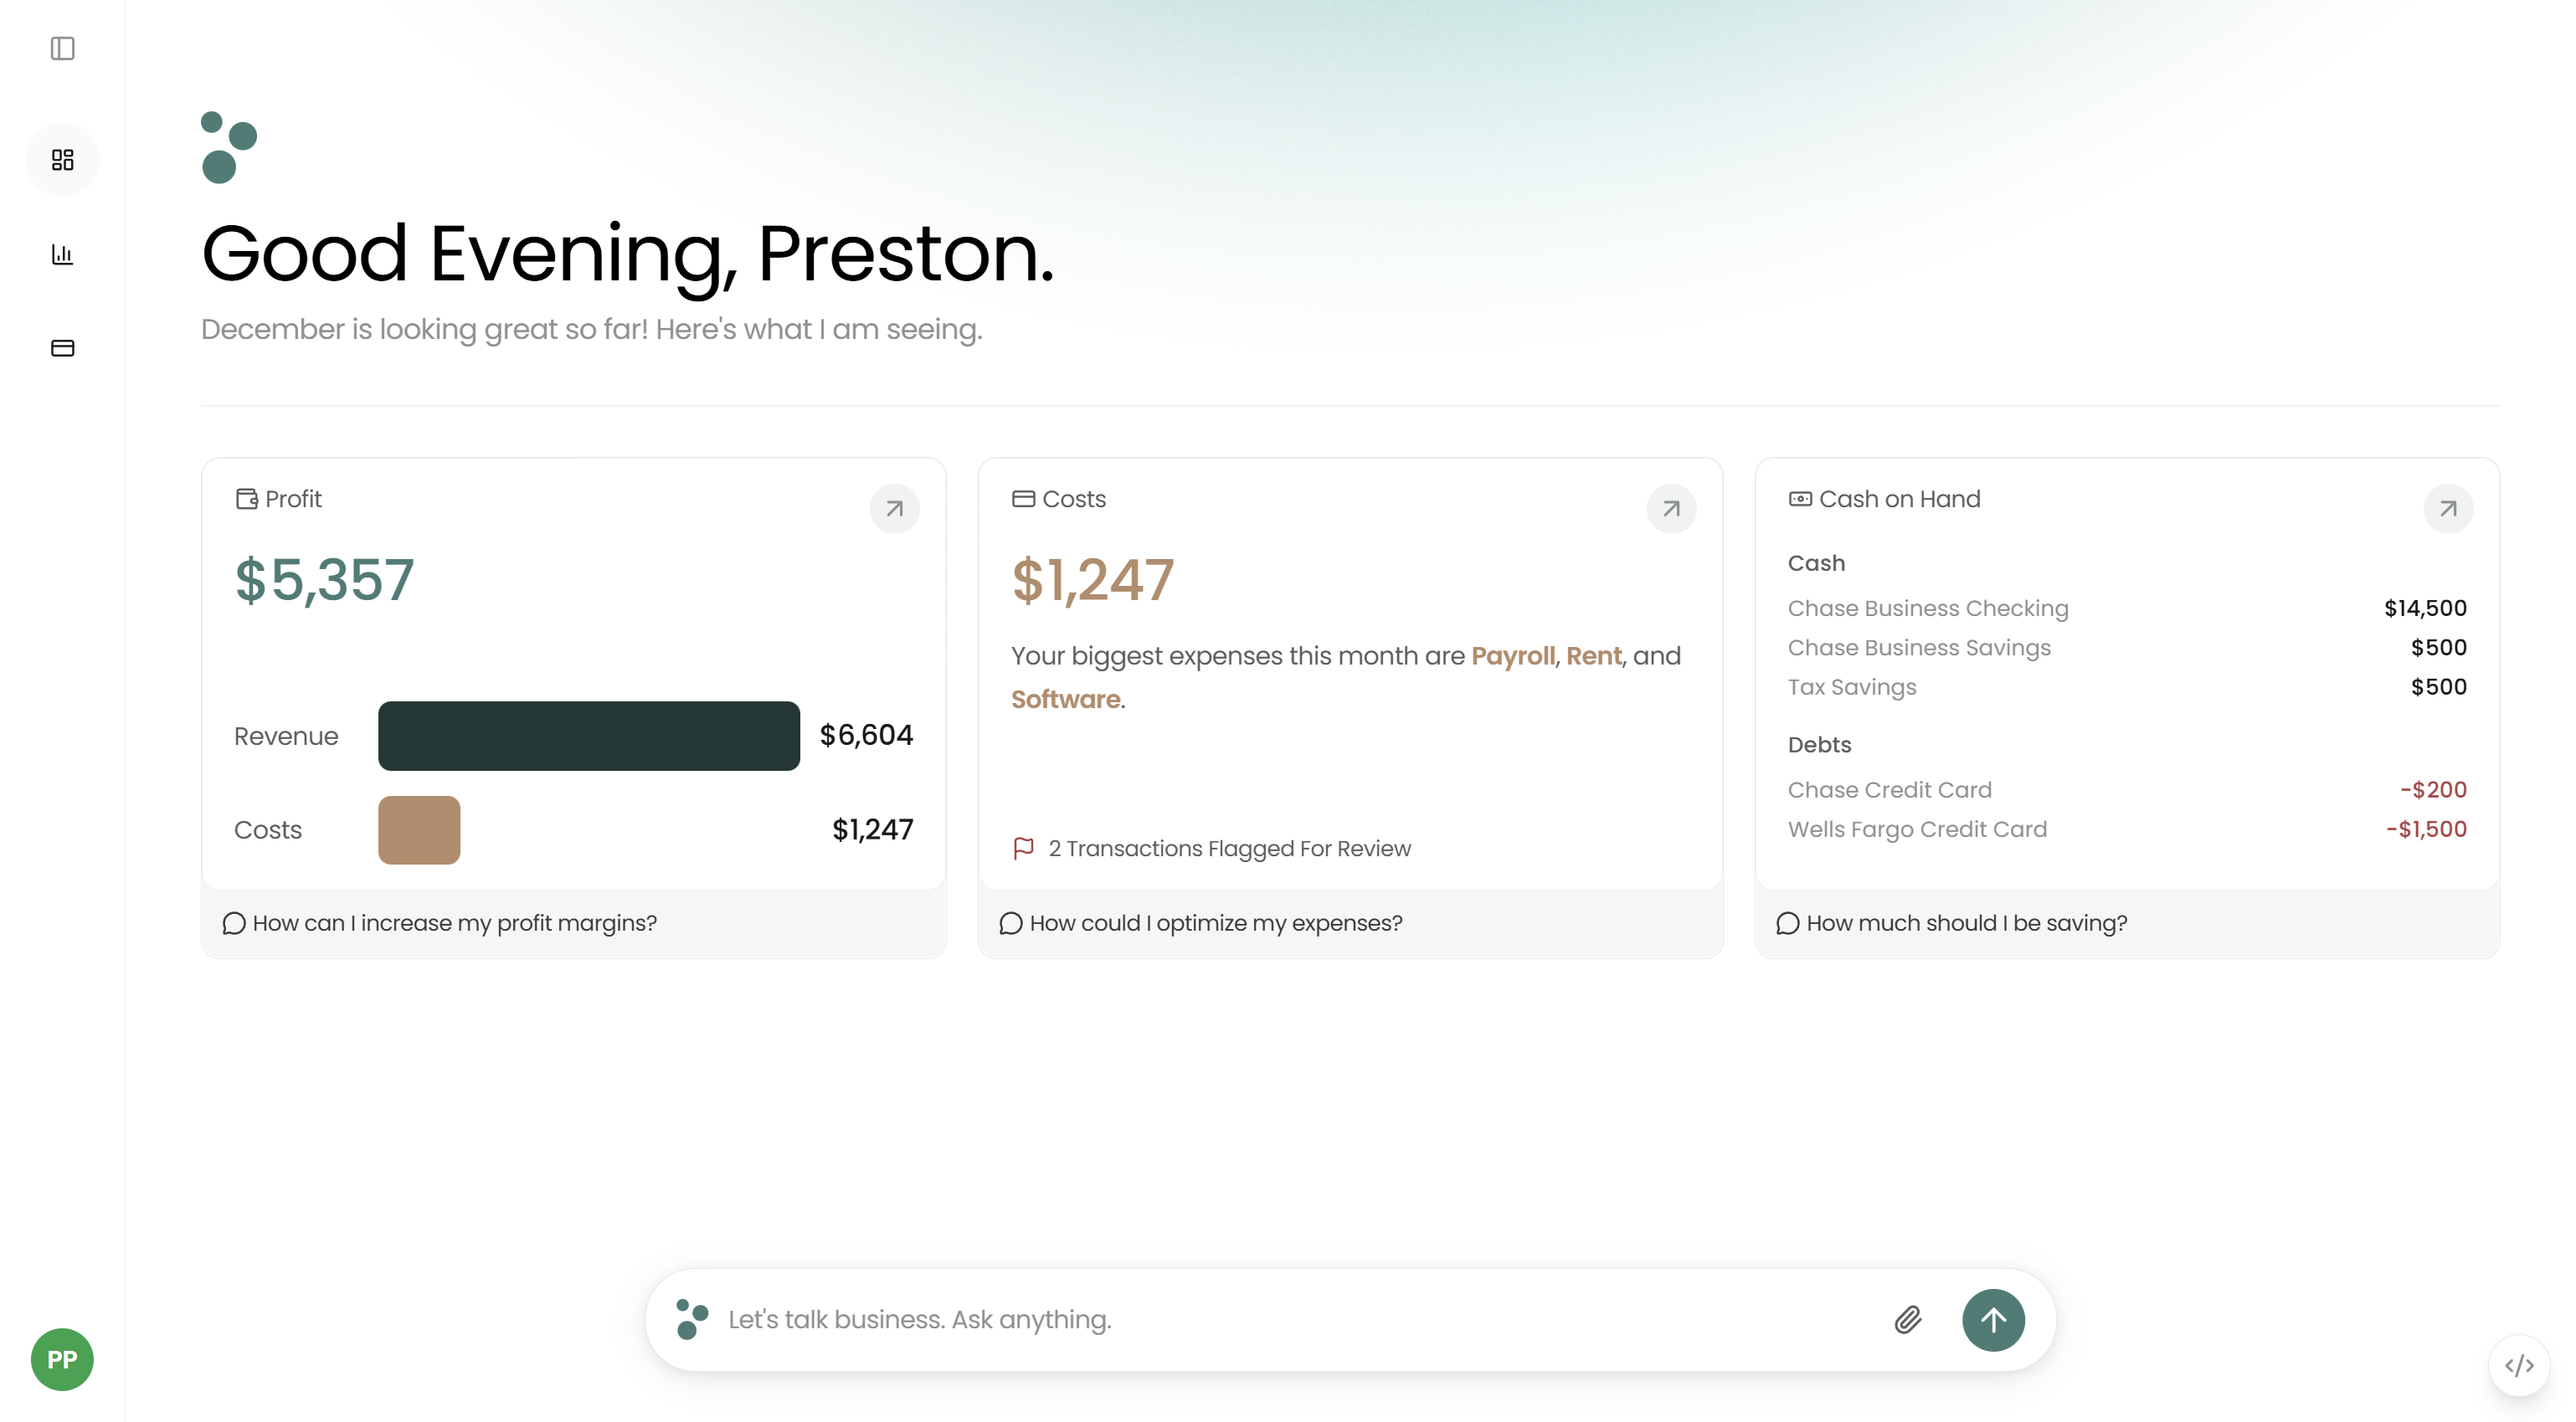
Task: Click the Rent expense highlight
Action: pos(1595,656)
